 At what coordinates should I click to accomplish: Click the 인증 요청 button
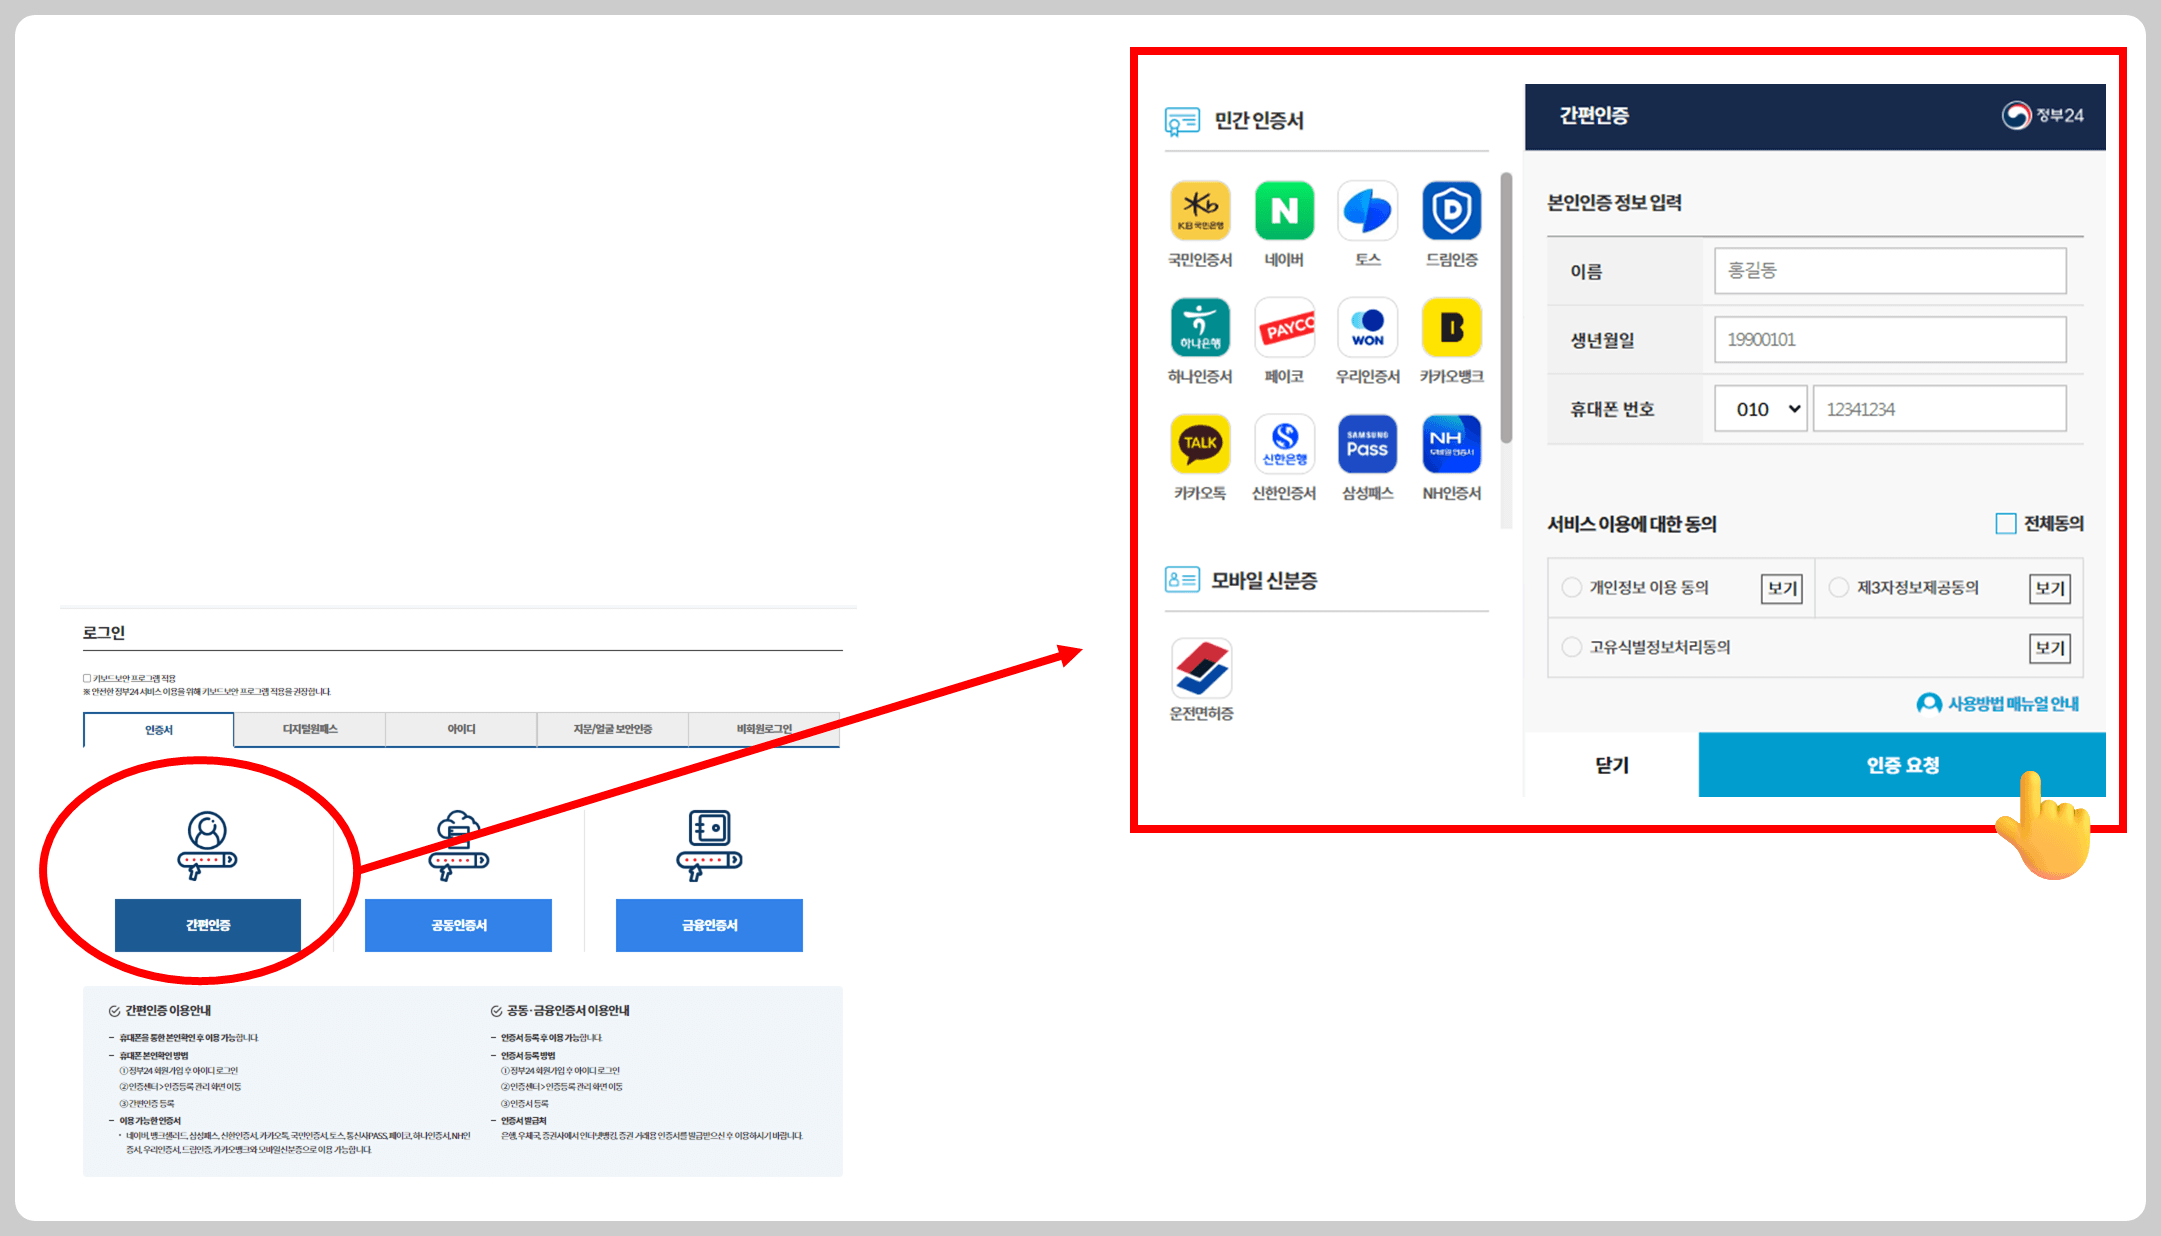pos(1902,765)
